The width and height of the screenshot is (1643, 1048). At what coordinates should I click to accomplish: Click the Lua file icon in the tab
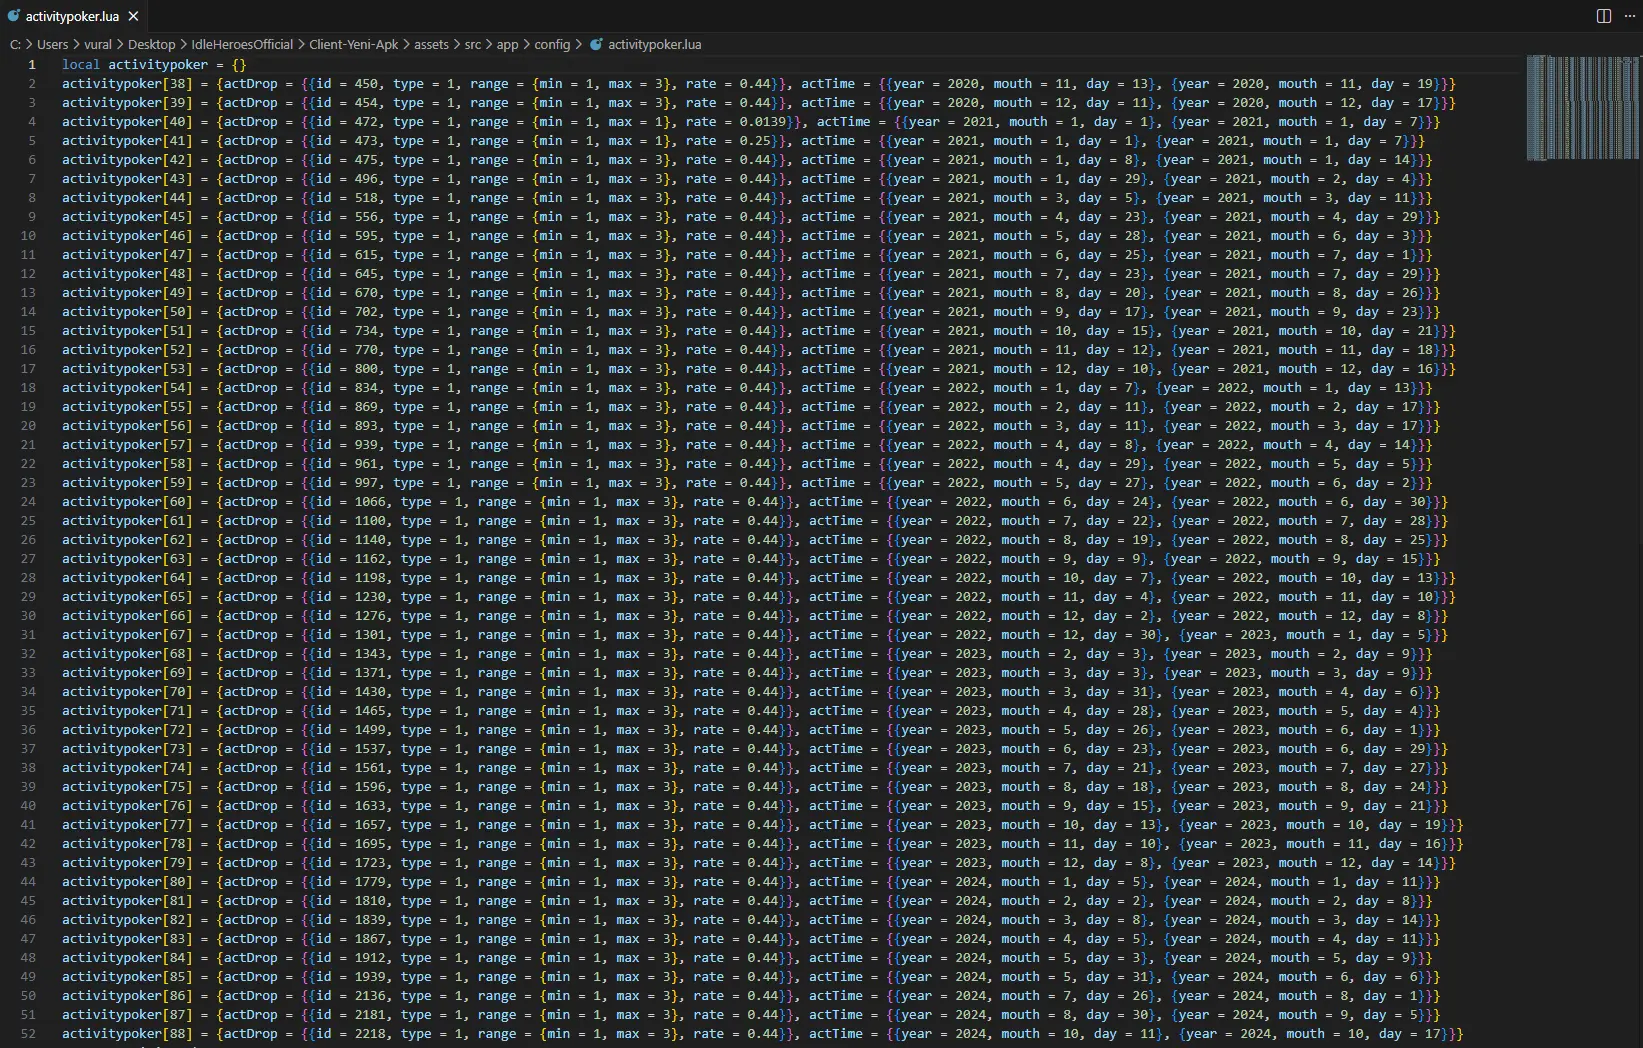coord(14,16)
